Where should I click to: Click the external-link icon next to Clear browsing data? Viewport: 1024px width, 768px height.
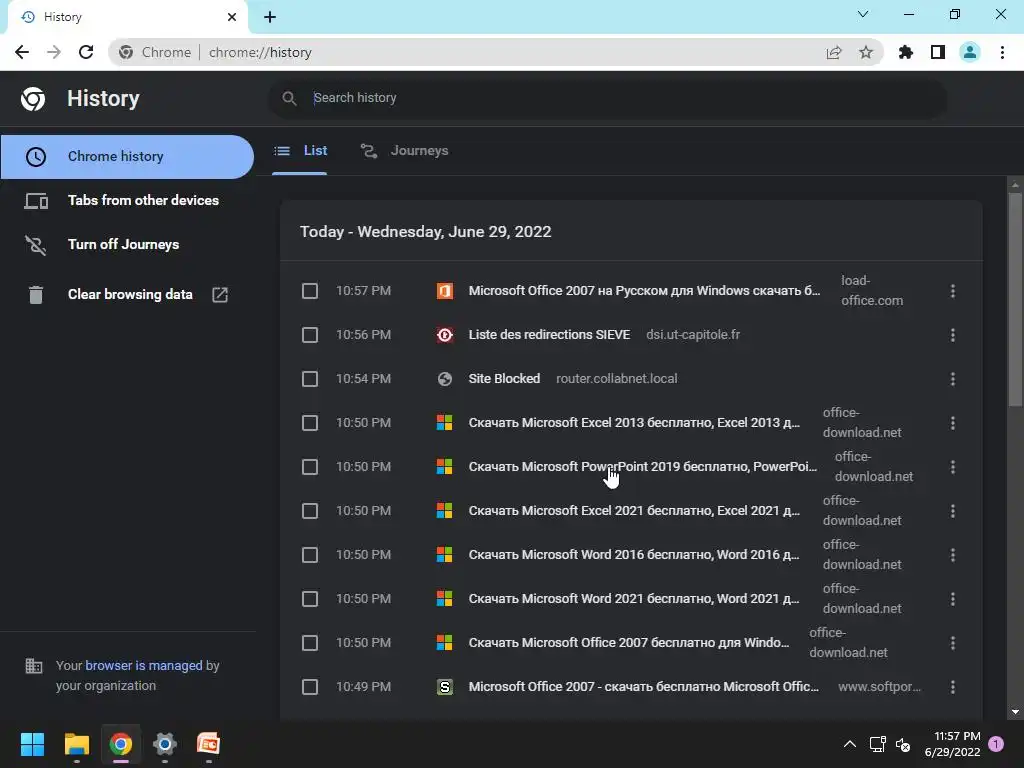click(x=220, y=295)
